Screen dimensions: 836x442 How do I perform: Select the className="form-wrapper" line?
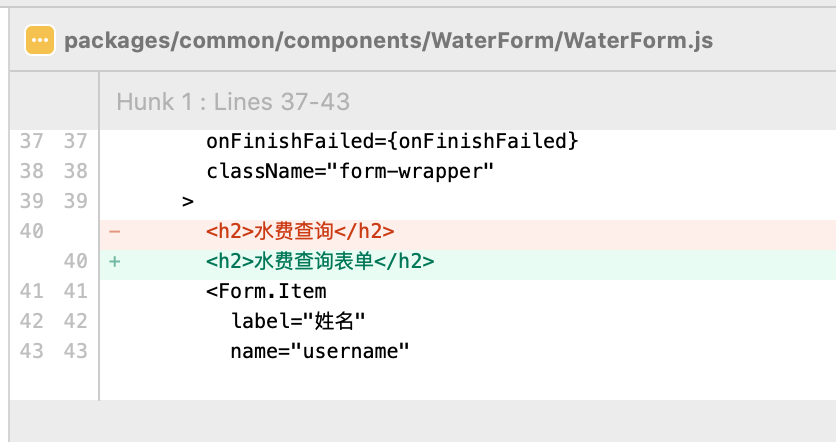(350, 171)
